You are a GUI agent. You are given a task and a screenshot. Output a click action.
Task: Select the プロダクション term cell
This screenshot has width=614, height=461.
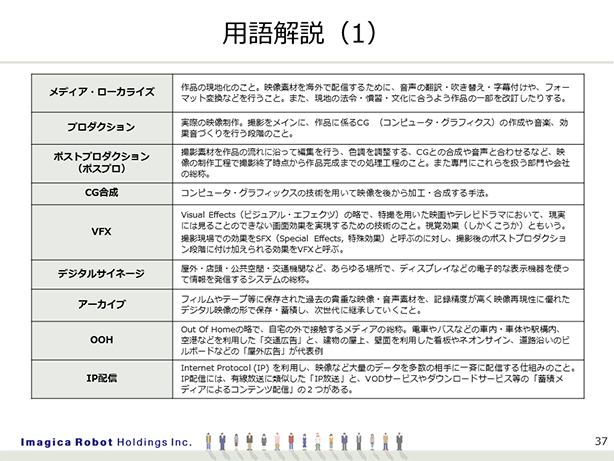102,128
